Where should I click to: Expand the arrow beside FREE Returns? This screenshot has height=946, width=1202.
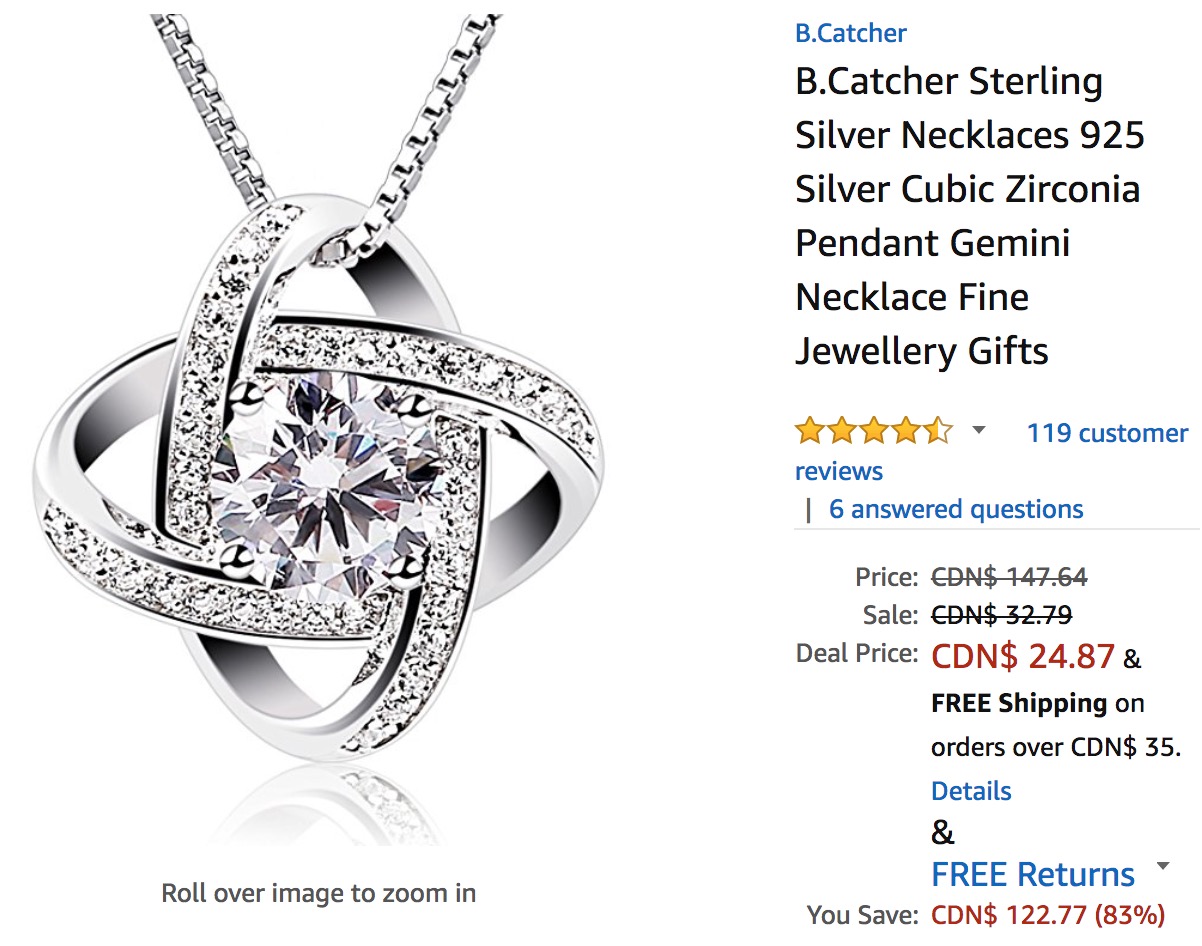1162,866
